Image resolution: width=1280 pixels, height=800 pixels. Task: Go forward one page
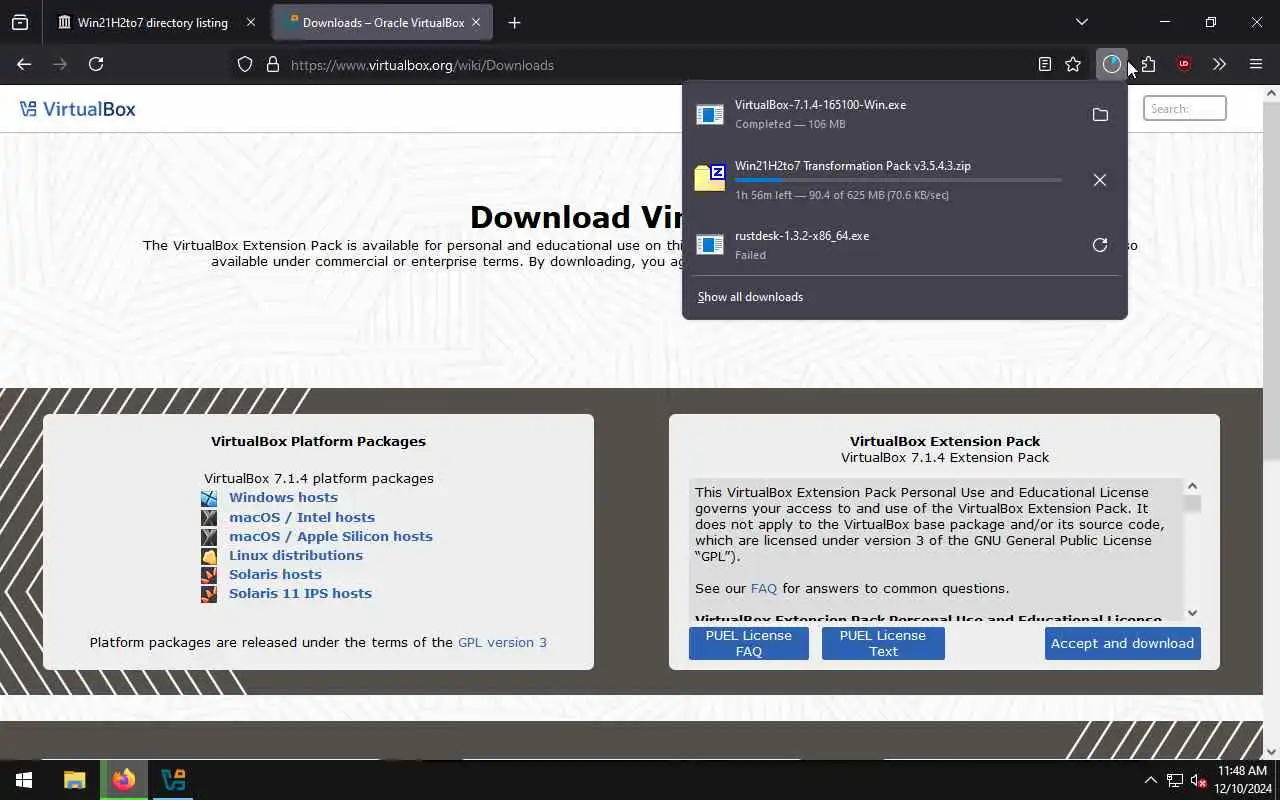point(60,65)
